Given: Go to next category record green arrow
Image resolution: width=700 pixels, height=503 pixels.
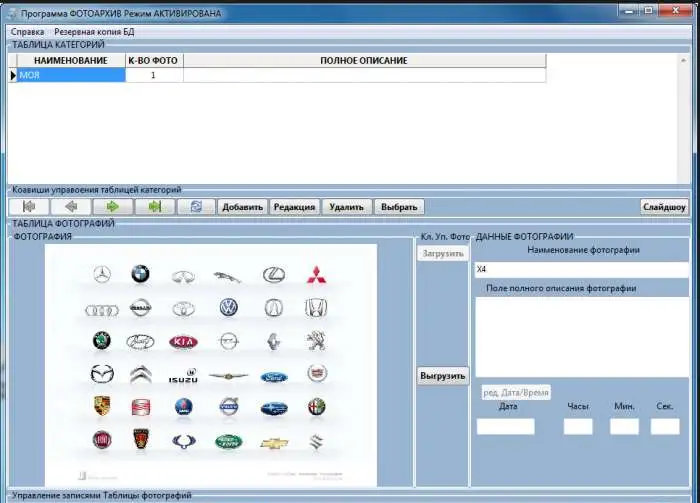Looking at the screenshot, I should (x=112, y=207).
